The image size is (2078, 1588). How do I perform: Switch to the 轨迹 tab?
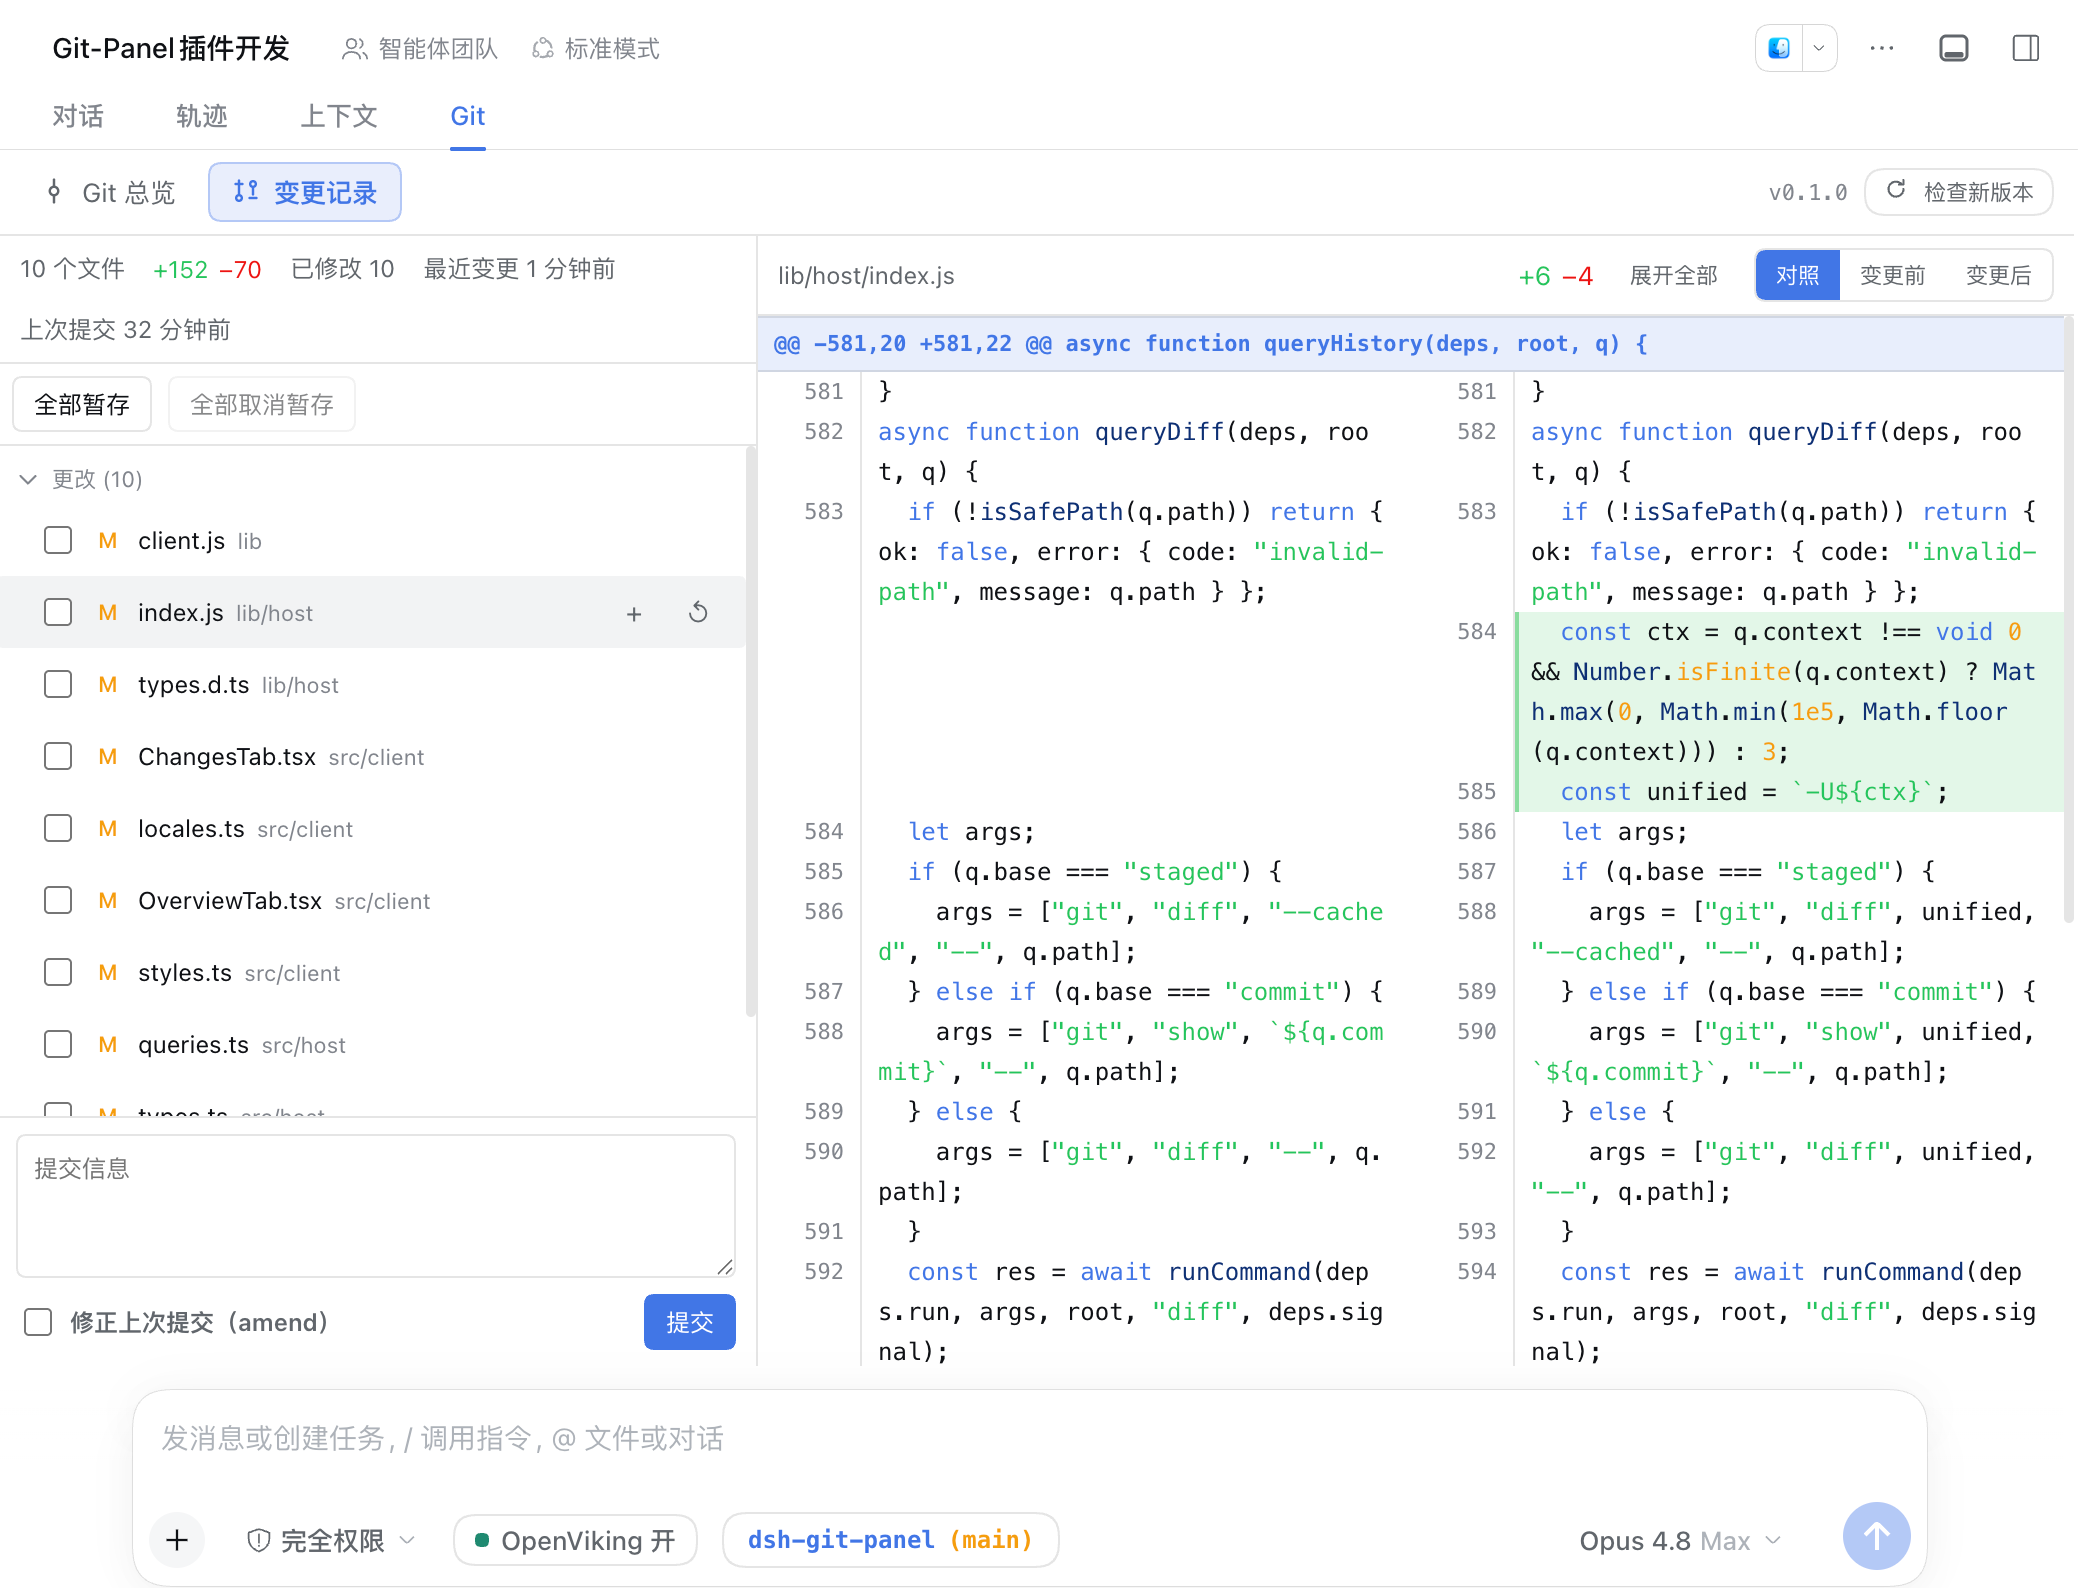coord(202,116)
